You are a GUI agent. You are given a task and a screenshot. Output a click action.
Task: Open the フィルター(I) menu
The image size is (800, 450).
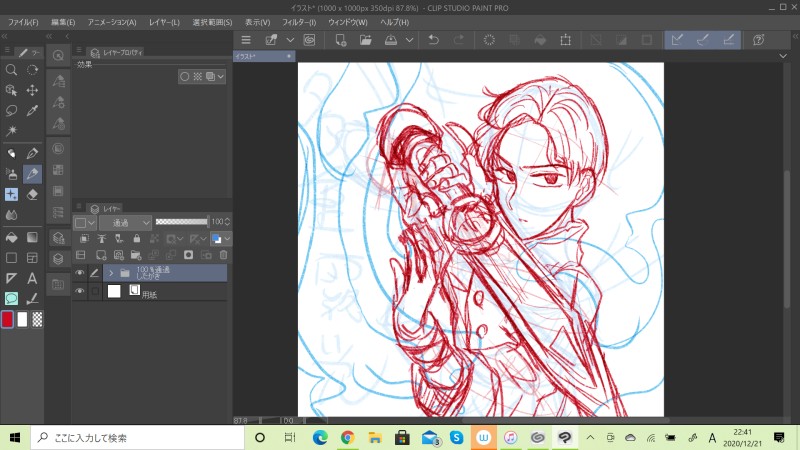pyautogui.click(x=299, y=22)
